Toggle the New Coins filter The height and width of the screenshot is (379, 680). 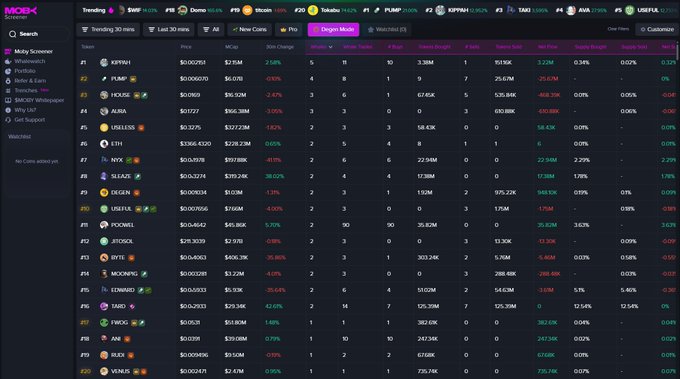point(249,29)
